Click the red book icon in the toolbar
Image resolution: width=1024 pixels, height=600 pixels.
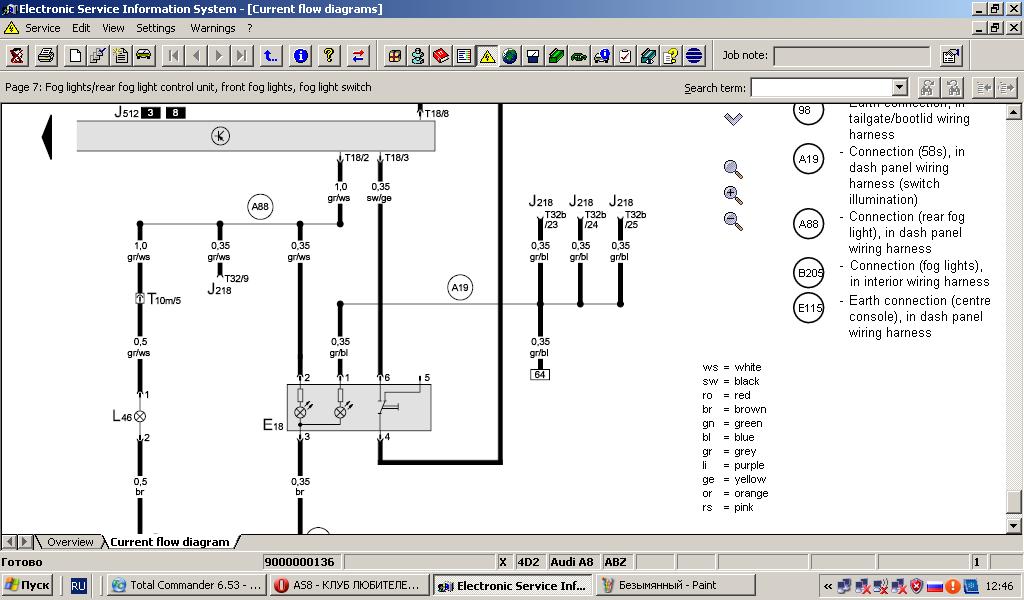pos(441,56)
